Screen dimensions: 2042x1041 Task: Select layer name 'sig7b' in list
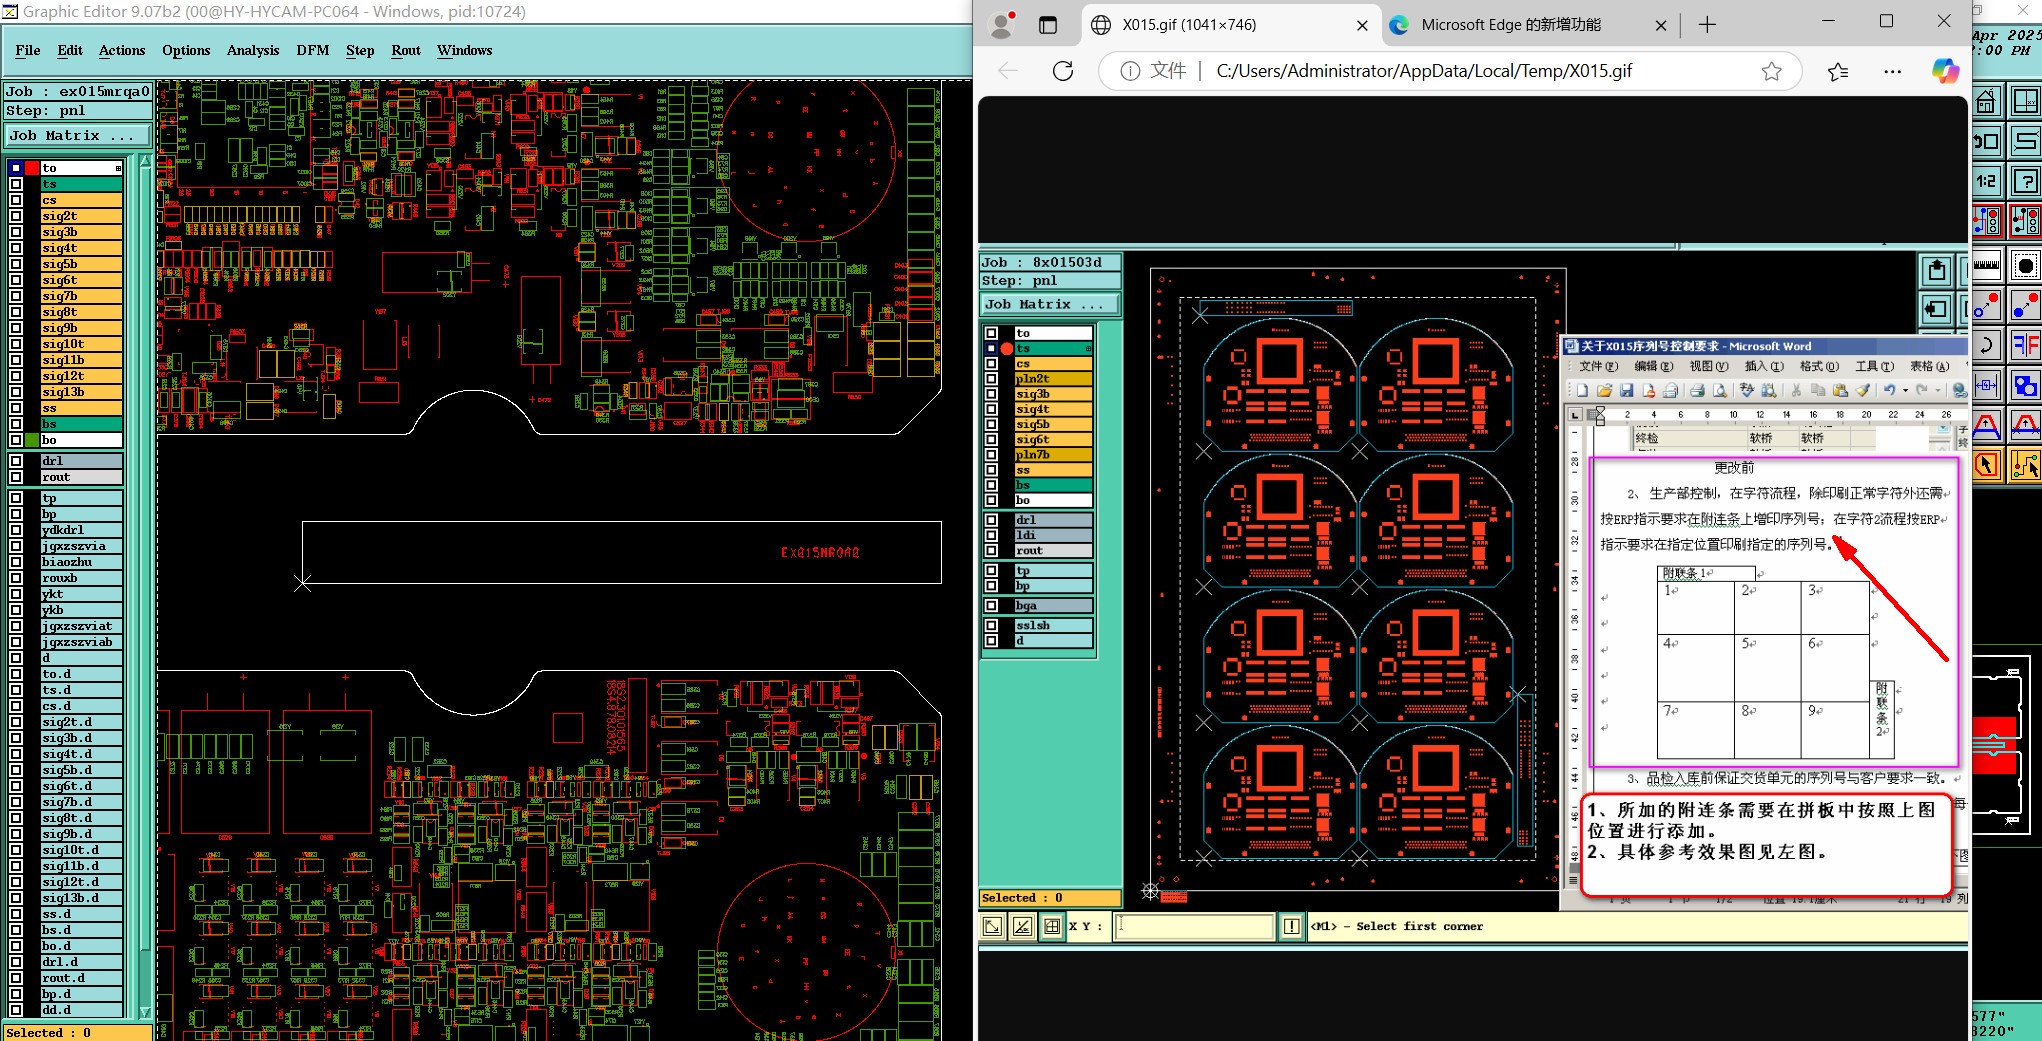pyautogui.click(x=81, y=296)
